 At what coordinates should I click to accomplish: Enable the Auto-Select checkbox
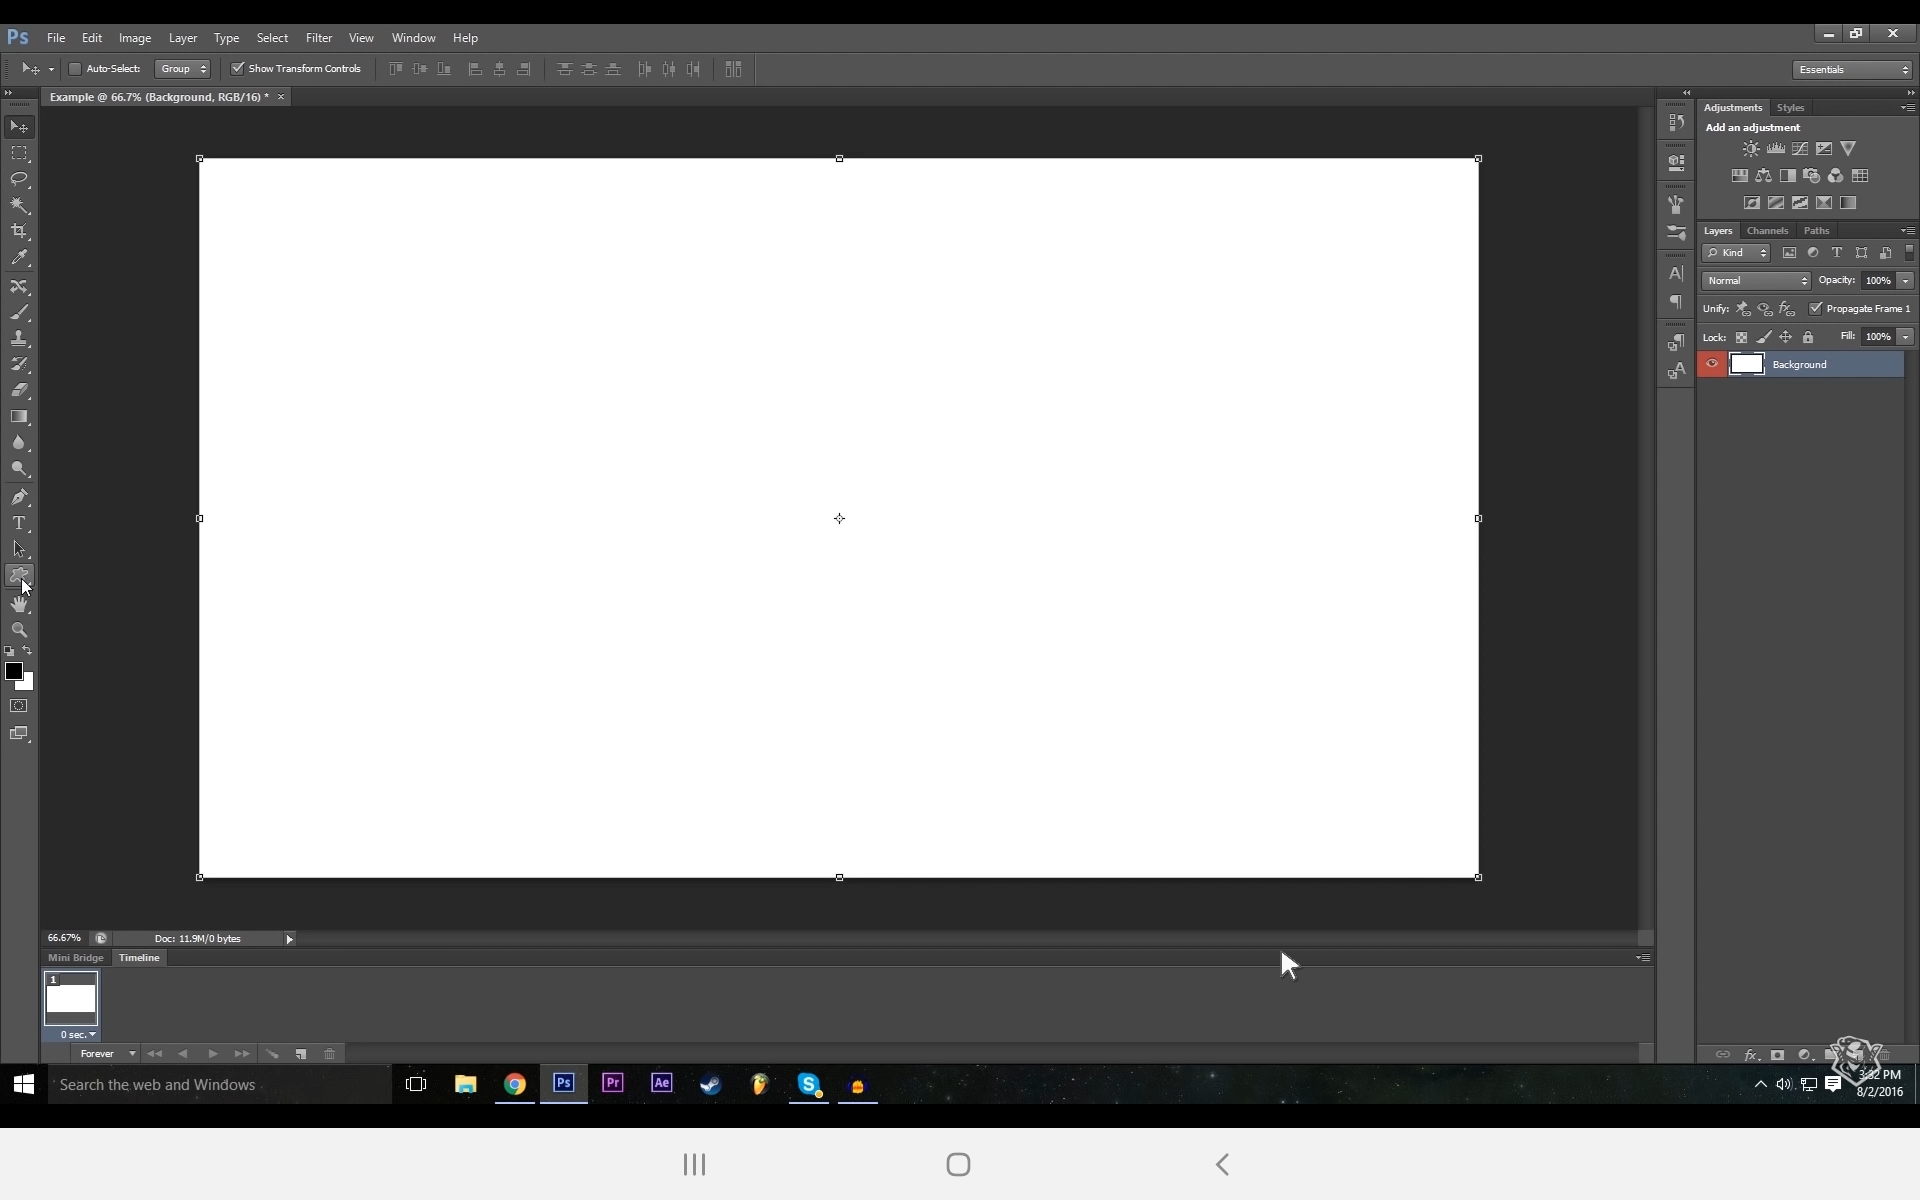pyautogui.click(x=75, y=69)
